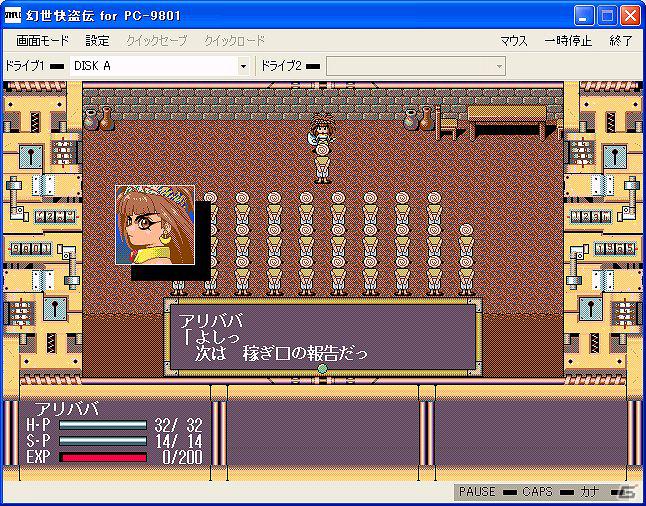The width and height of the screenshot is (646, 506).
Task: Click the アリババ speaker name in dialogue box
Action: [211, 321]
